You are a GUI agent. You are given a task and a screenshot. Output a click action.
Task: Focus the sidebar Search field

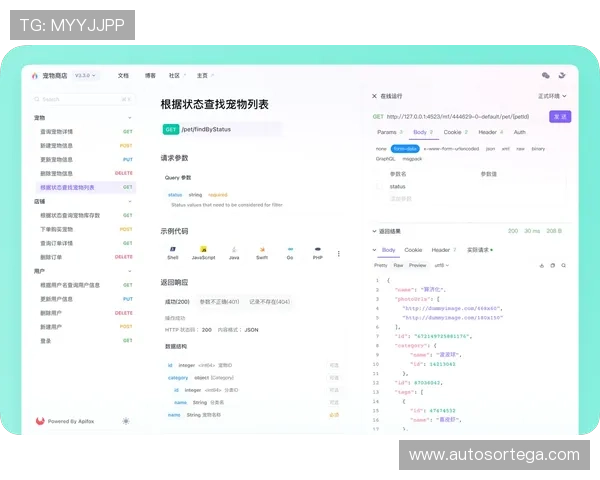coord(83,99)
